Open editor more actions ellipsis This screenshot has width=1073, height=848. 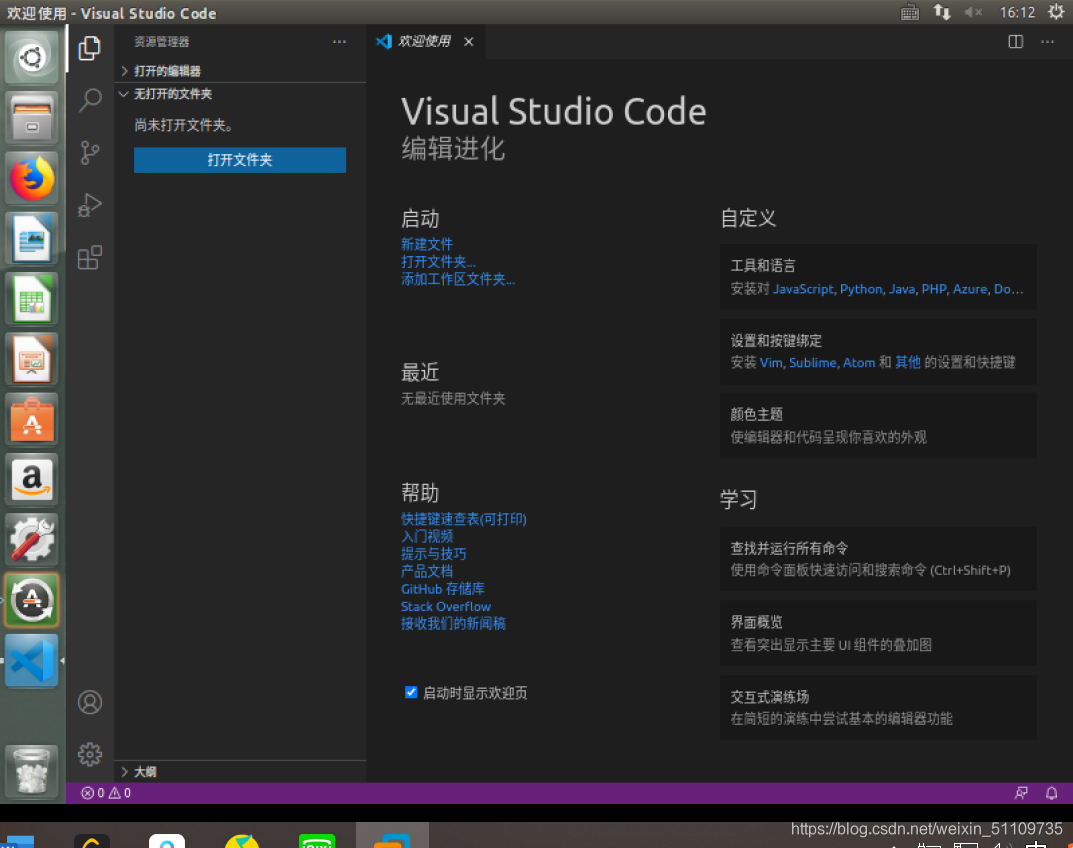(1047, 42)
